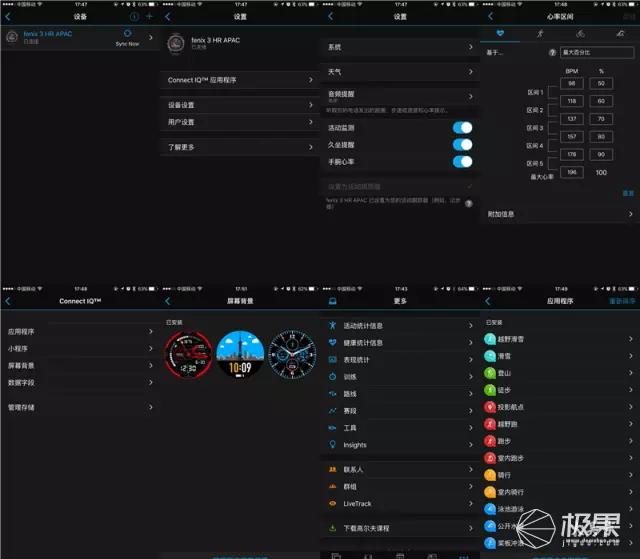Open 屏幕背景 in Connect IQ menu
The height and width of the screenshot is (559, 640).
click(80, 366)
